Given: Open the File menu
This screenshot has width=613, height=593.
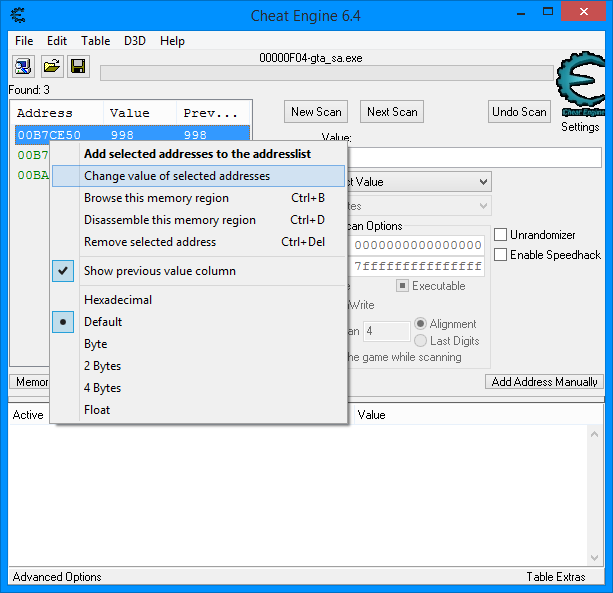Looking at the screenshot, I should point(24,41).
